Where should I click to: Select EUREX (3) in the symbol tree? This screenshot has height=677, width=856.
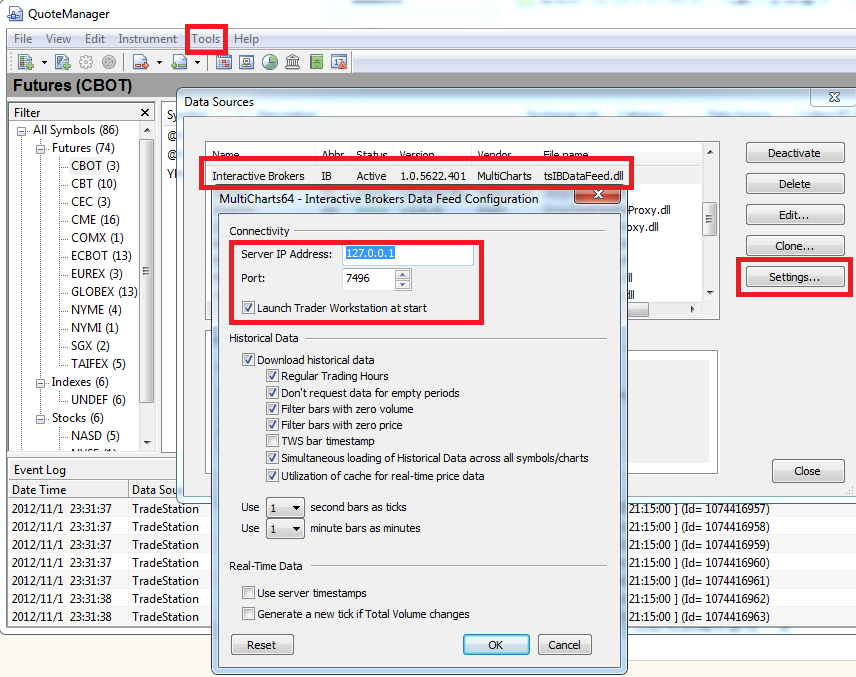(x=96, y=274)
